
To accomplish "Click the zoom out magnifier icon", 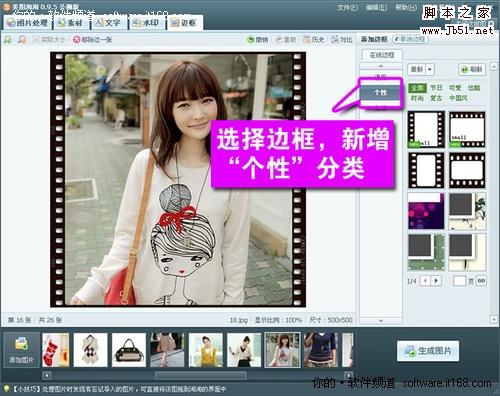I will point(22,40).
